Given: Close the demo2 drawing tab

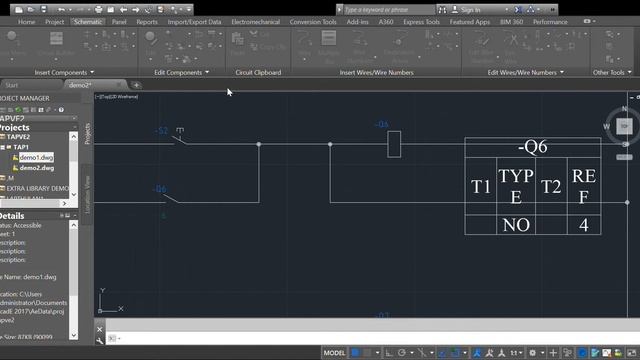Looking at the screenshot, I should click(119, 84).
